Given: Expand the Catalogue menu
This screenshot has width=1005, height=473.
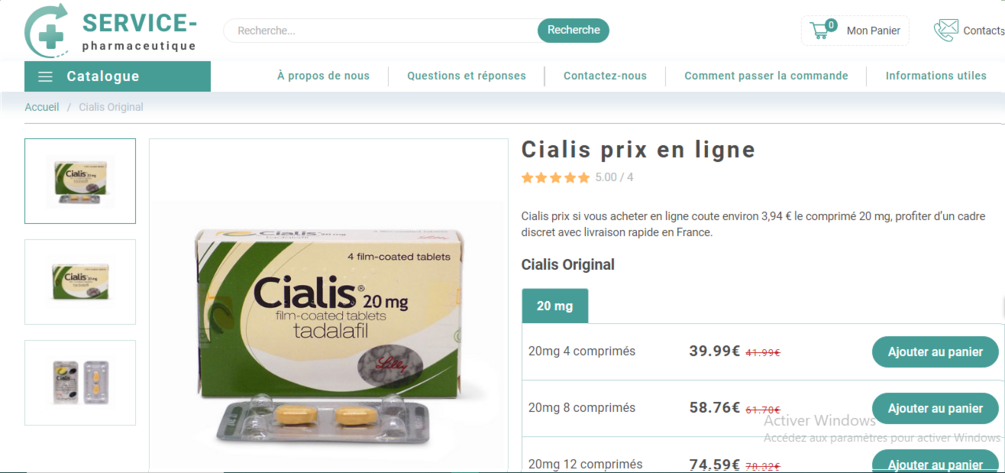Looking at the screenshot, I should coord(117,76).
